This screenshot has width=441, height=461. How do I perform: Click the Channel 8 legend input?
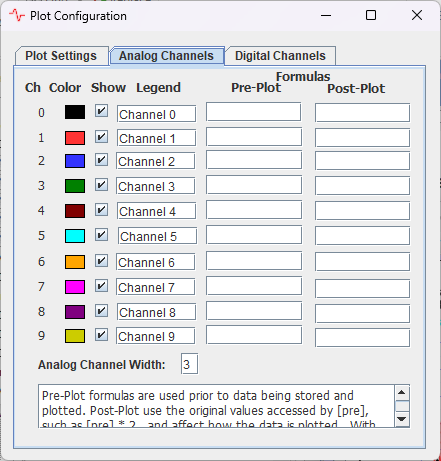pos(156,312)
